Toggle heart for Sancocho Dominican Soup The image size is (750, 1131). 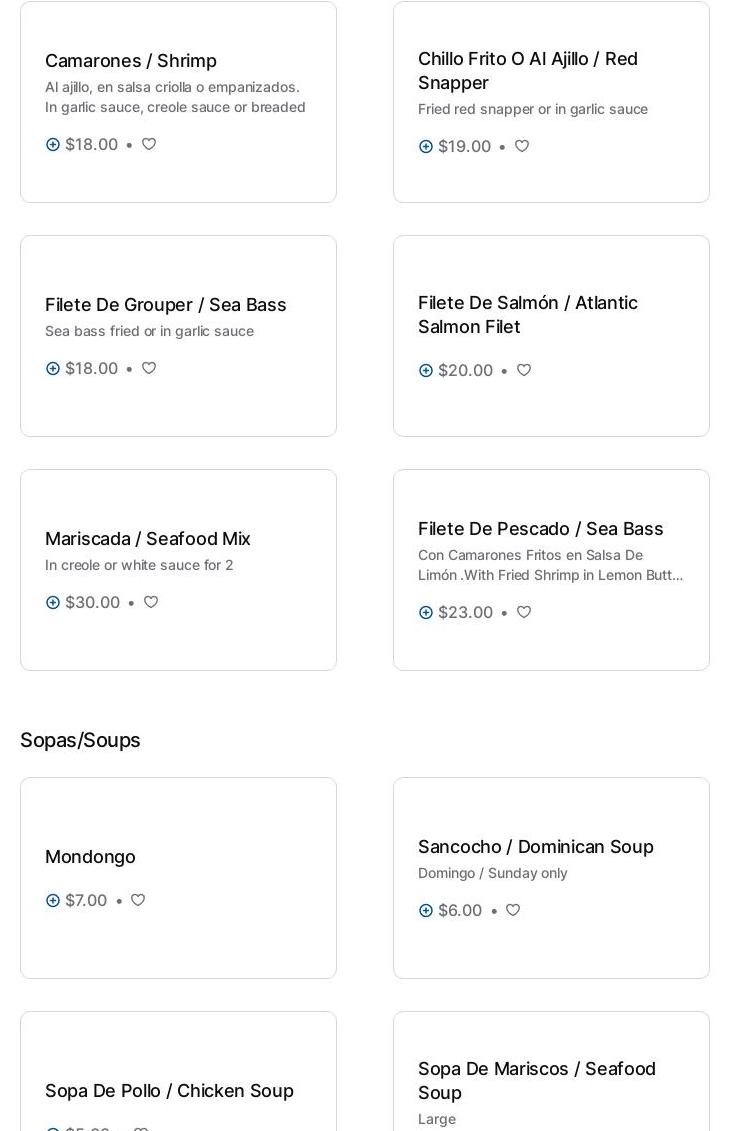point(513,910)
